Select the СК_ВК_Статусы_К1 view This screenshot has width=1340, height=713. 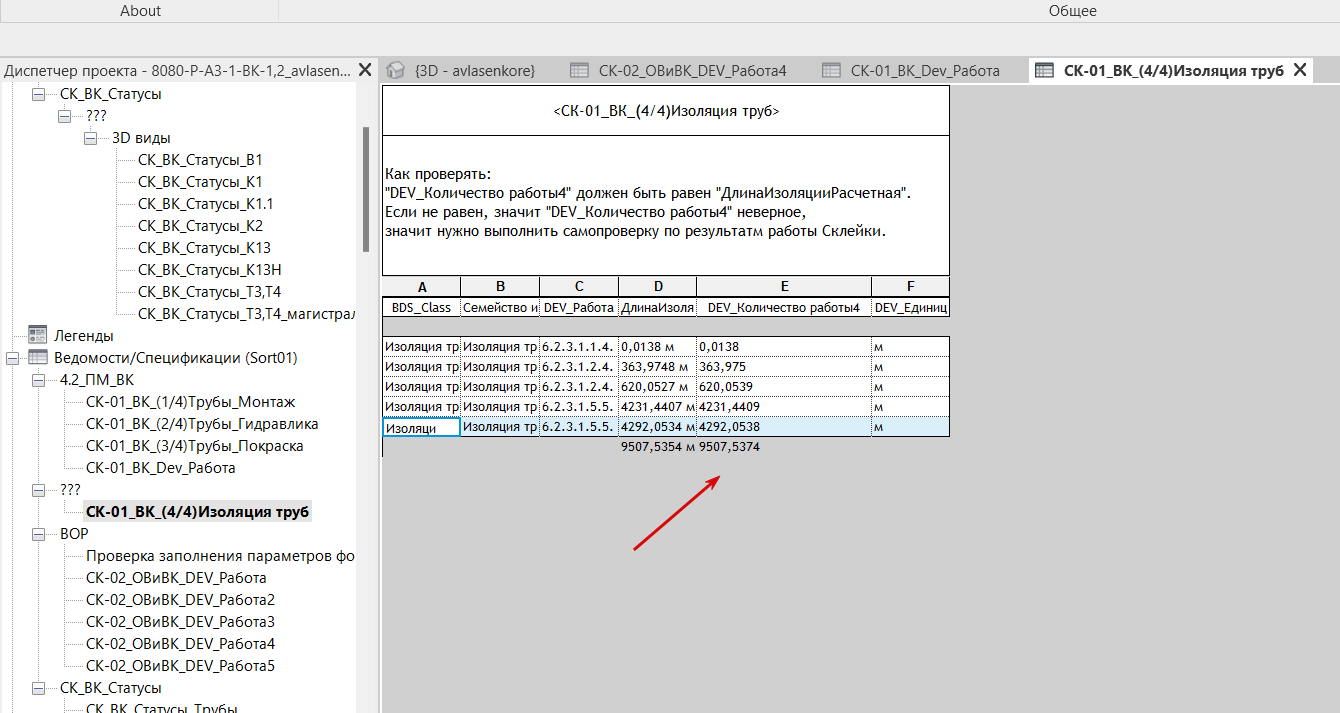tap(200, 181)
